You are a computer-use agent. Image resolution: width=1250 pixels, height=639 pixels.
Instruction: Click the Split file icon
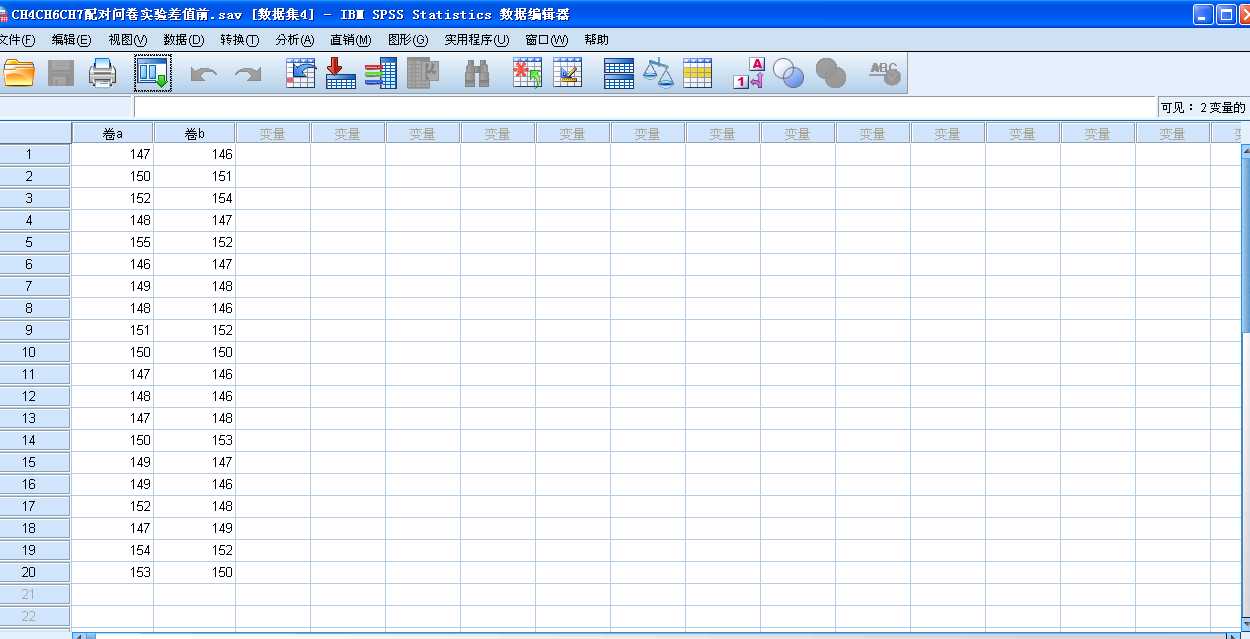tap(619, 73)
